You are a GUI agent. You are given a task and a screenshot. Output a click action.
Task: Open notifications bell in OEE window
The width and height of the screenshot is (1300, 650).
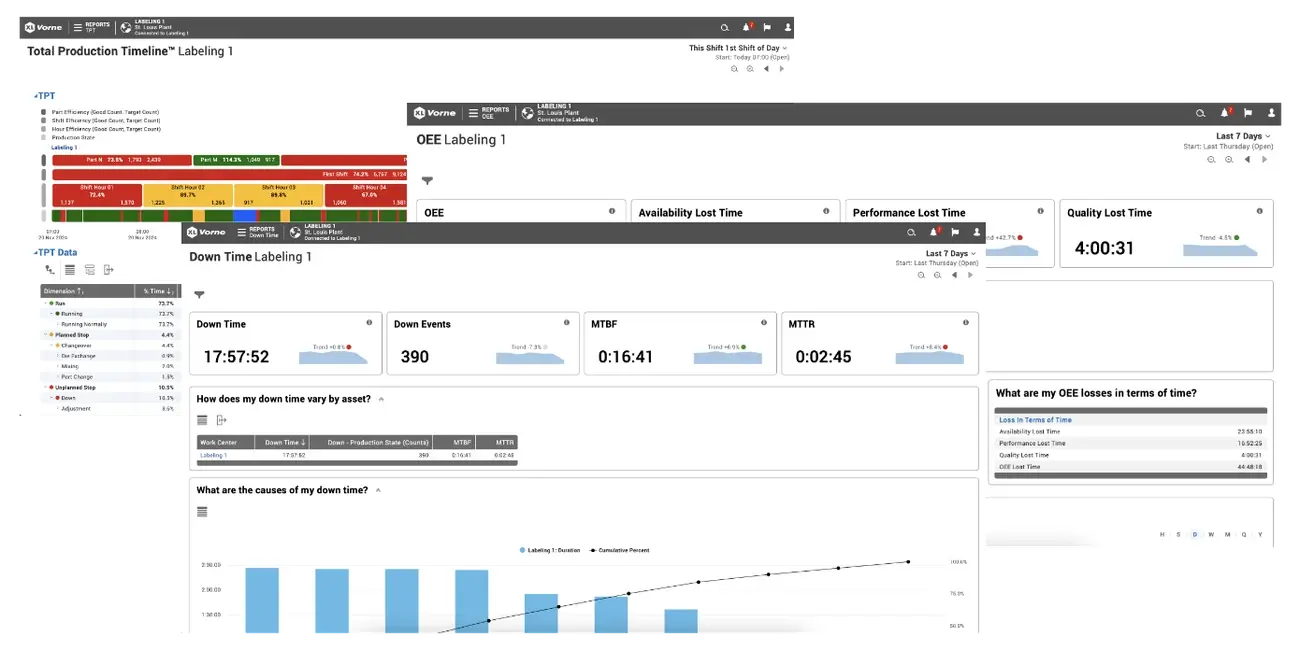pos(1226,113)
